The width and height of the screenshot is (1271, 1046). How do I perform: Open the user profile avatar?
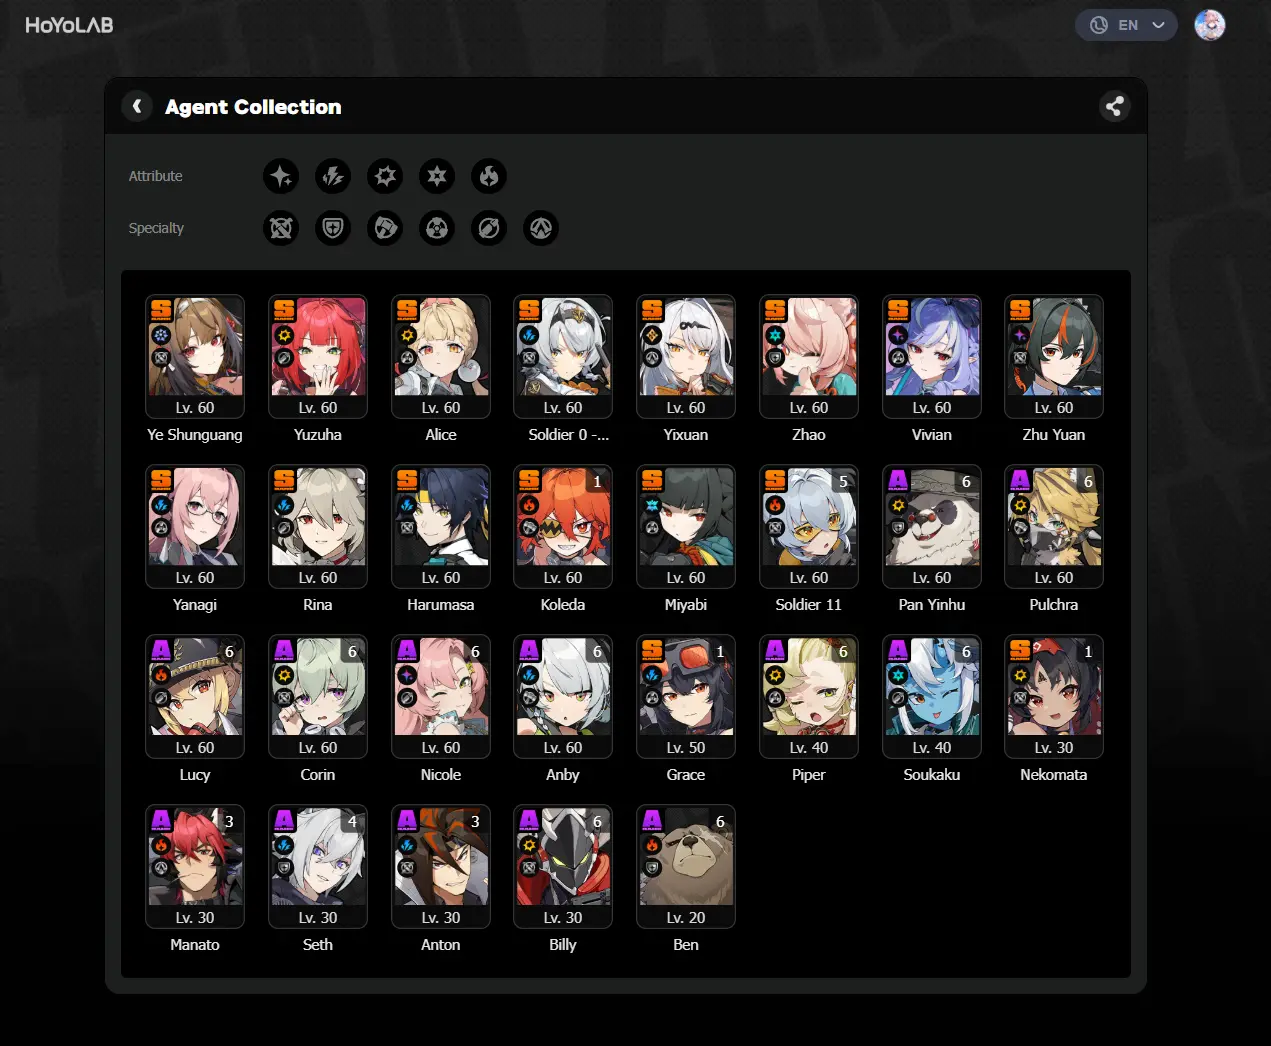[x=1210, y=25]
